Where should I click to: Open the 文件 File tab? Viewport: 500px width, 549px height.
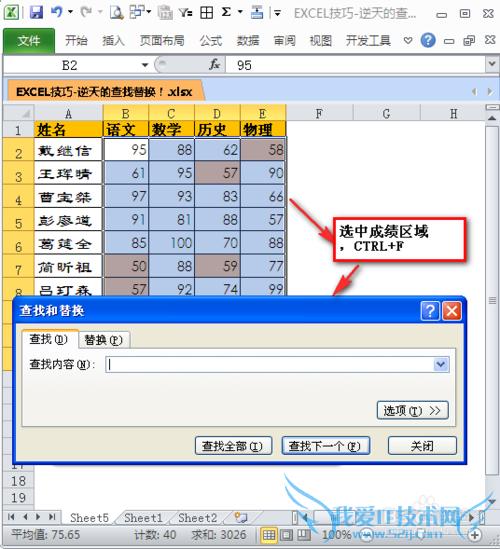[x=29, y=41]
